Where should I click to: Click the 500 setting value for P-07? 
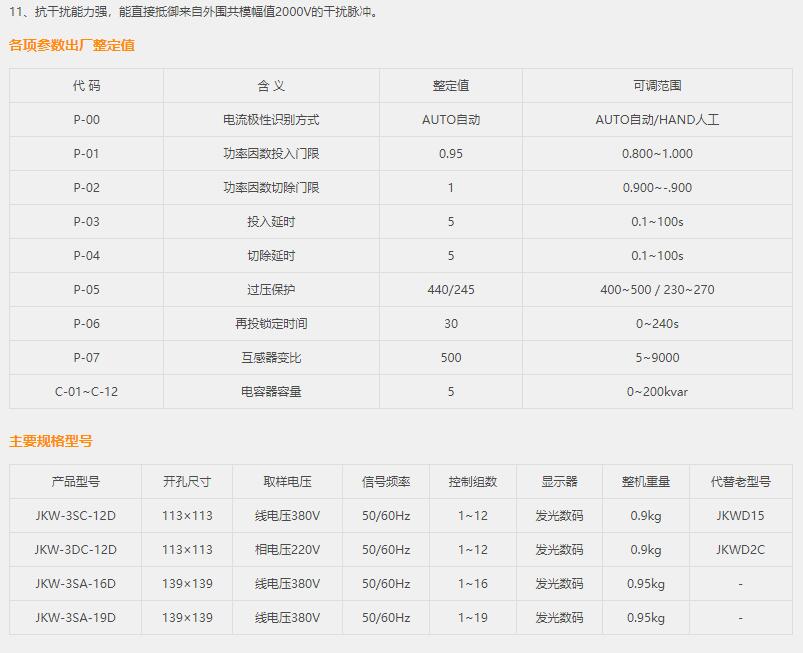(x=451, y=357)
